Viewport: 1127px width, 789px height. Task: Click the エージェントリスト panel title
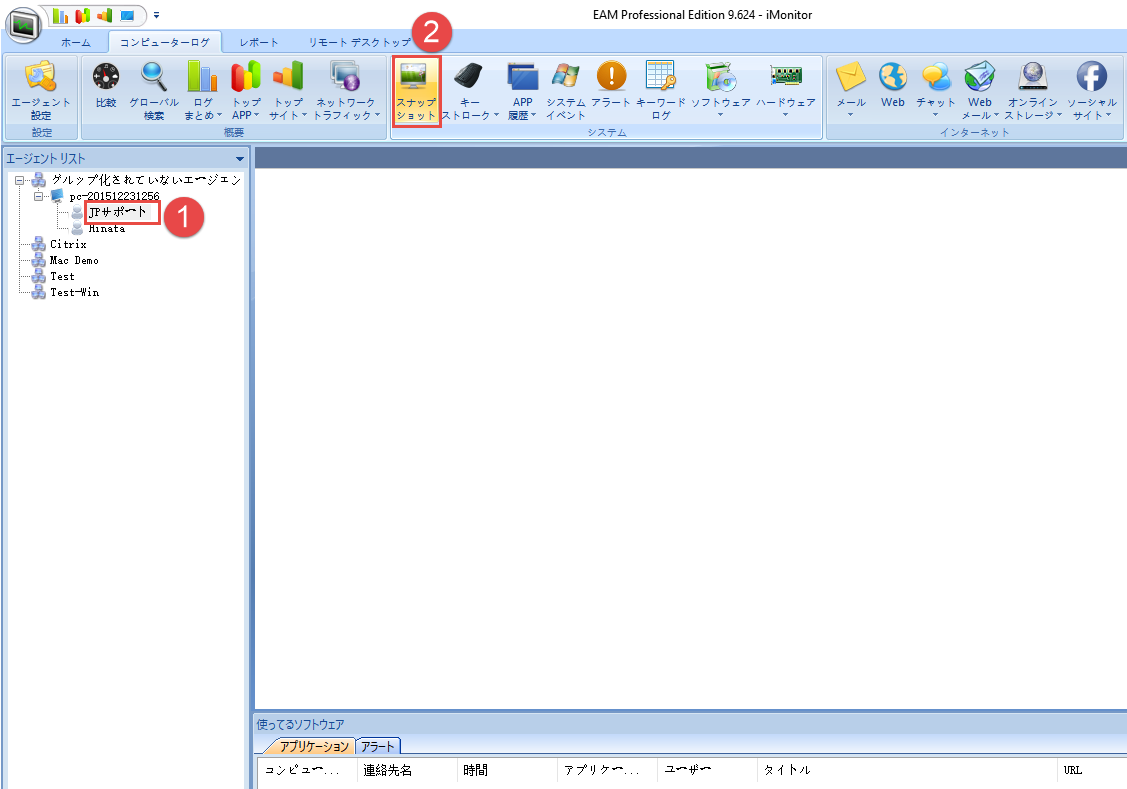coord(46,159)
